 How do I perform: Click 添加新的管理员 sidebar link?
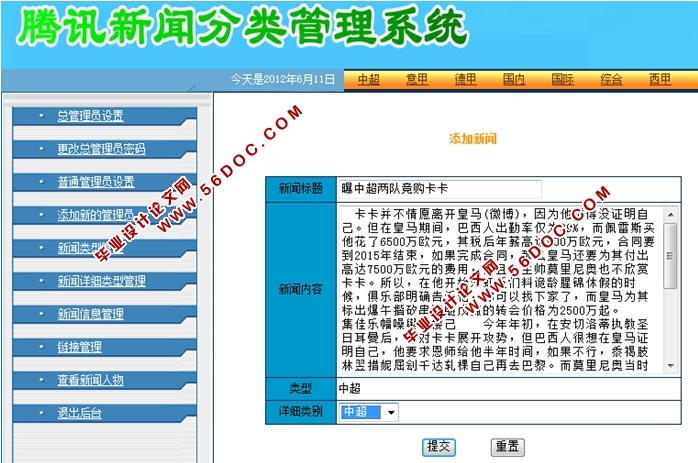click(95, 215)
